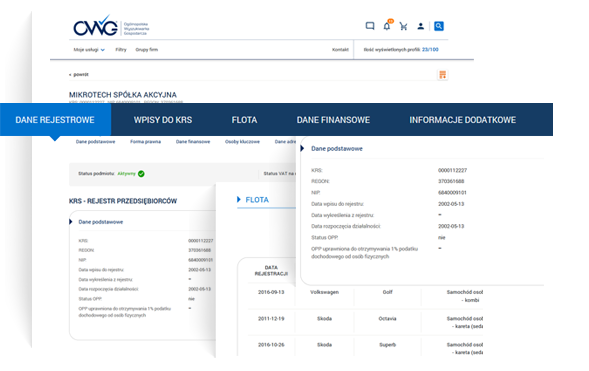This screenshot has width=589, height=371.
Task: Select the INFORMACJE DODATKOWE tab
Action: click(x=462, y=120)
